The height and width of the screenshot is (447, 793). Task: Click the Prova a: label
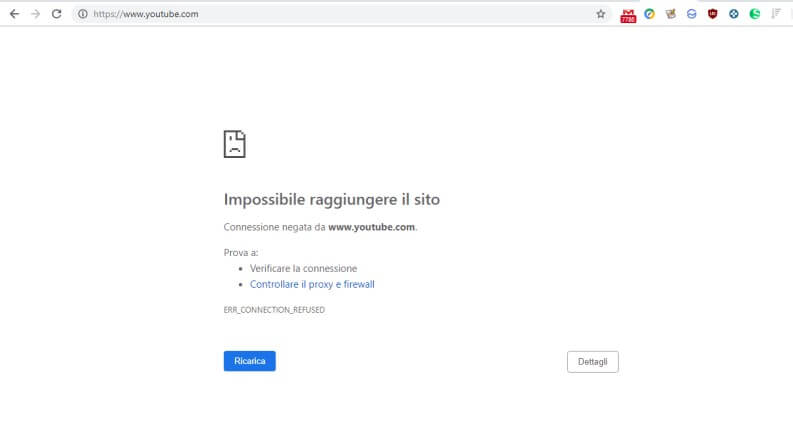(241, 252)
